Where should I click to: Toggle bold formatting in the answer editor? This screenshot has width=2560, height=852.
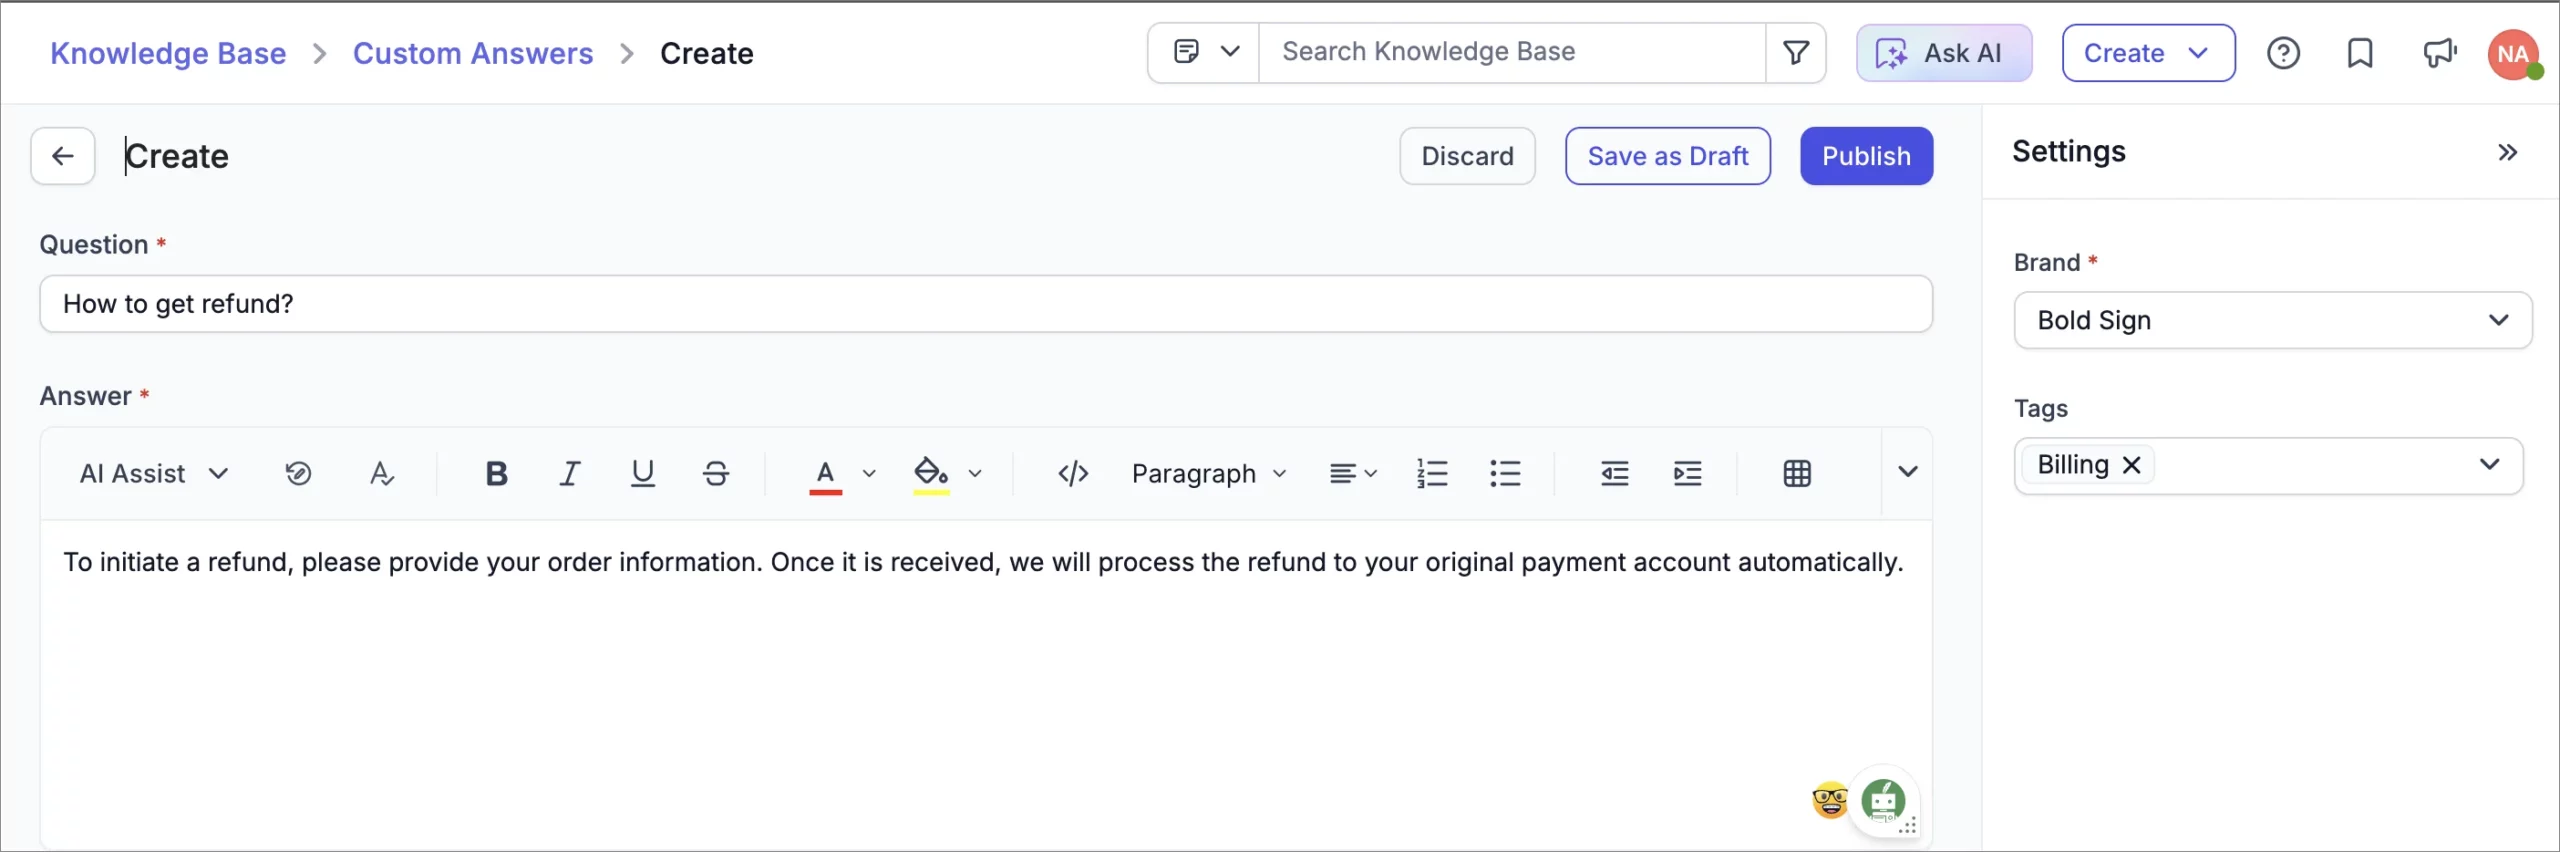point(496,473)
